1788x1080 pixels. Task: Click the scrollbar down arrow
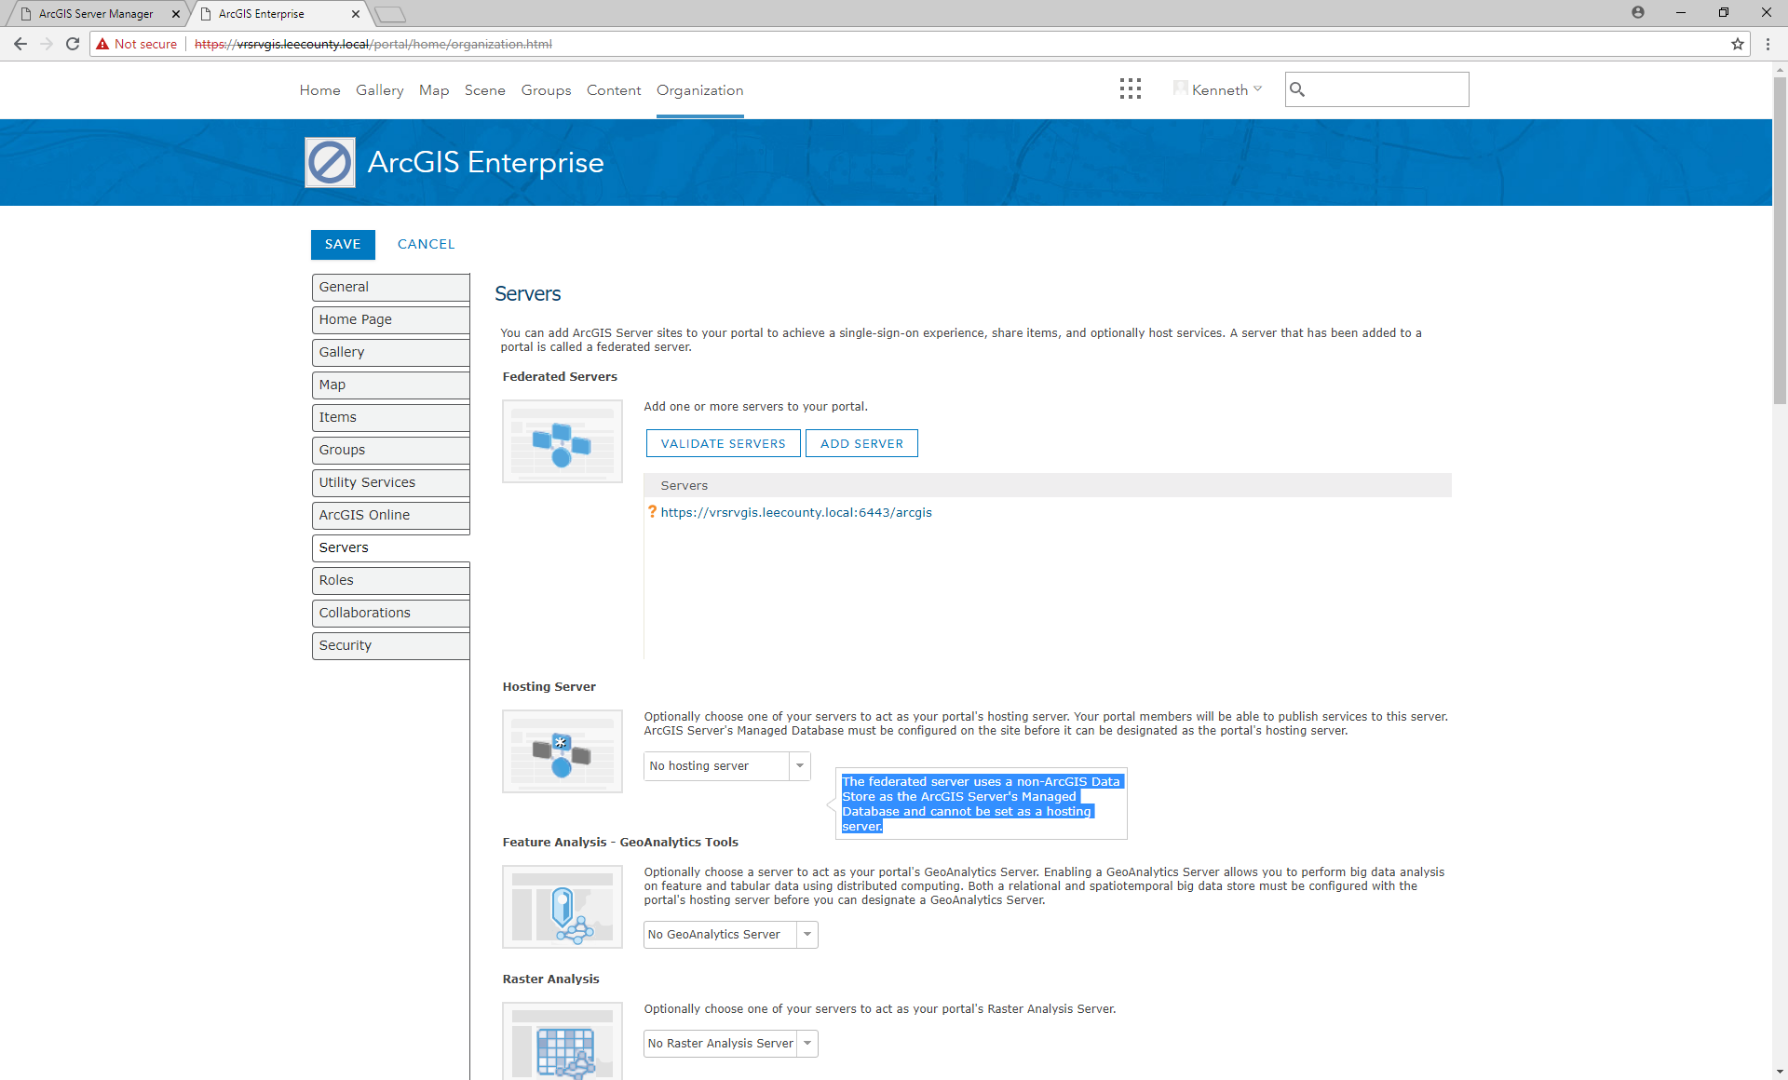[1780, 1072]
